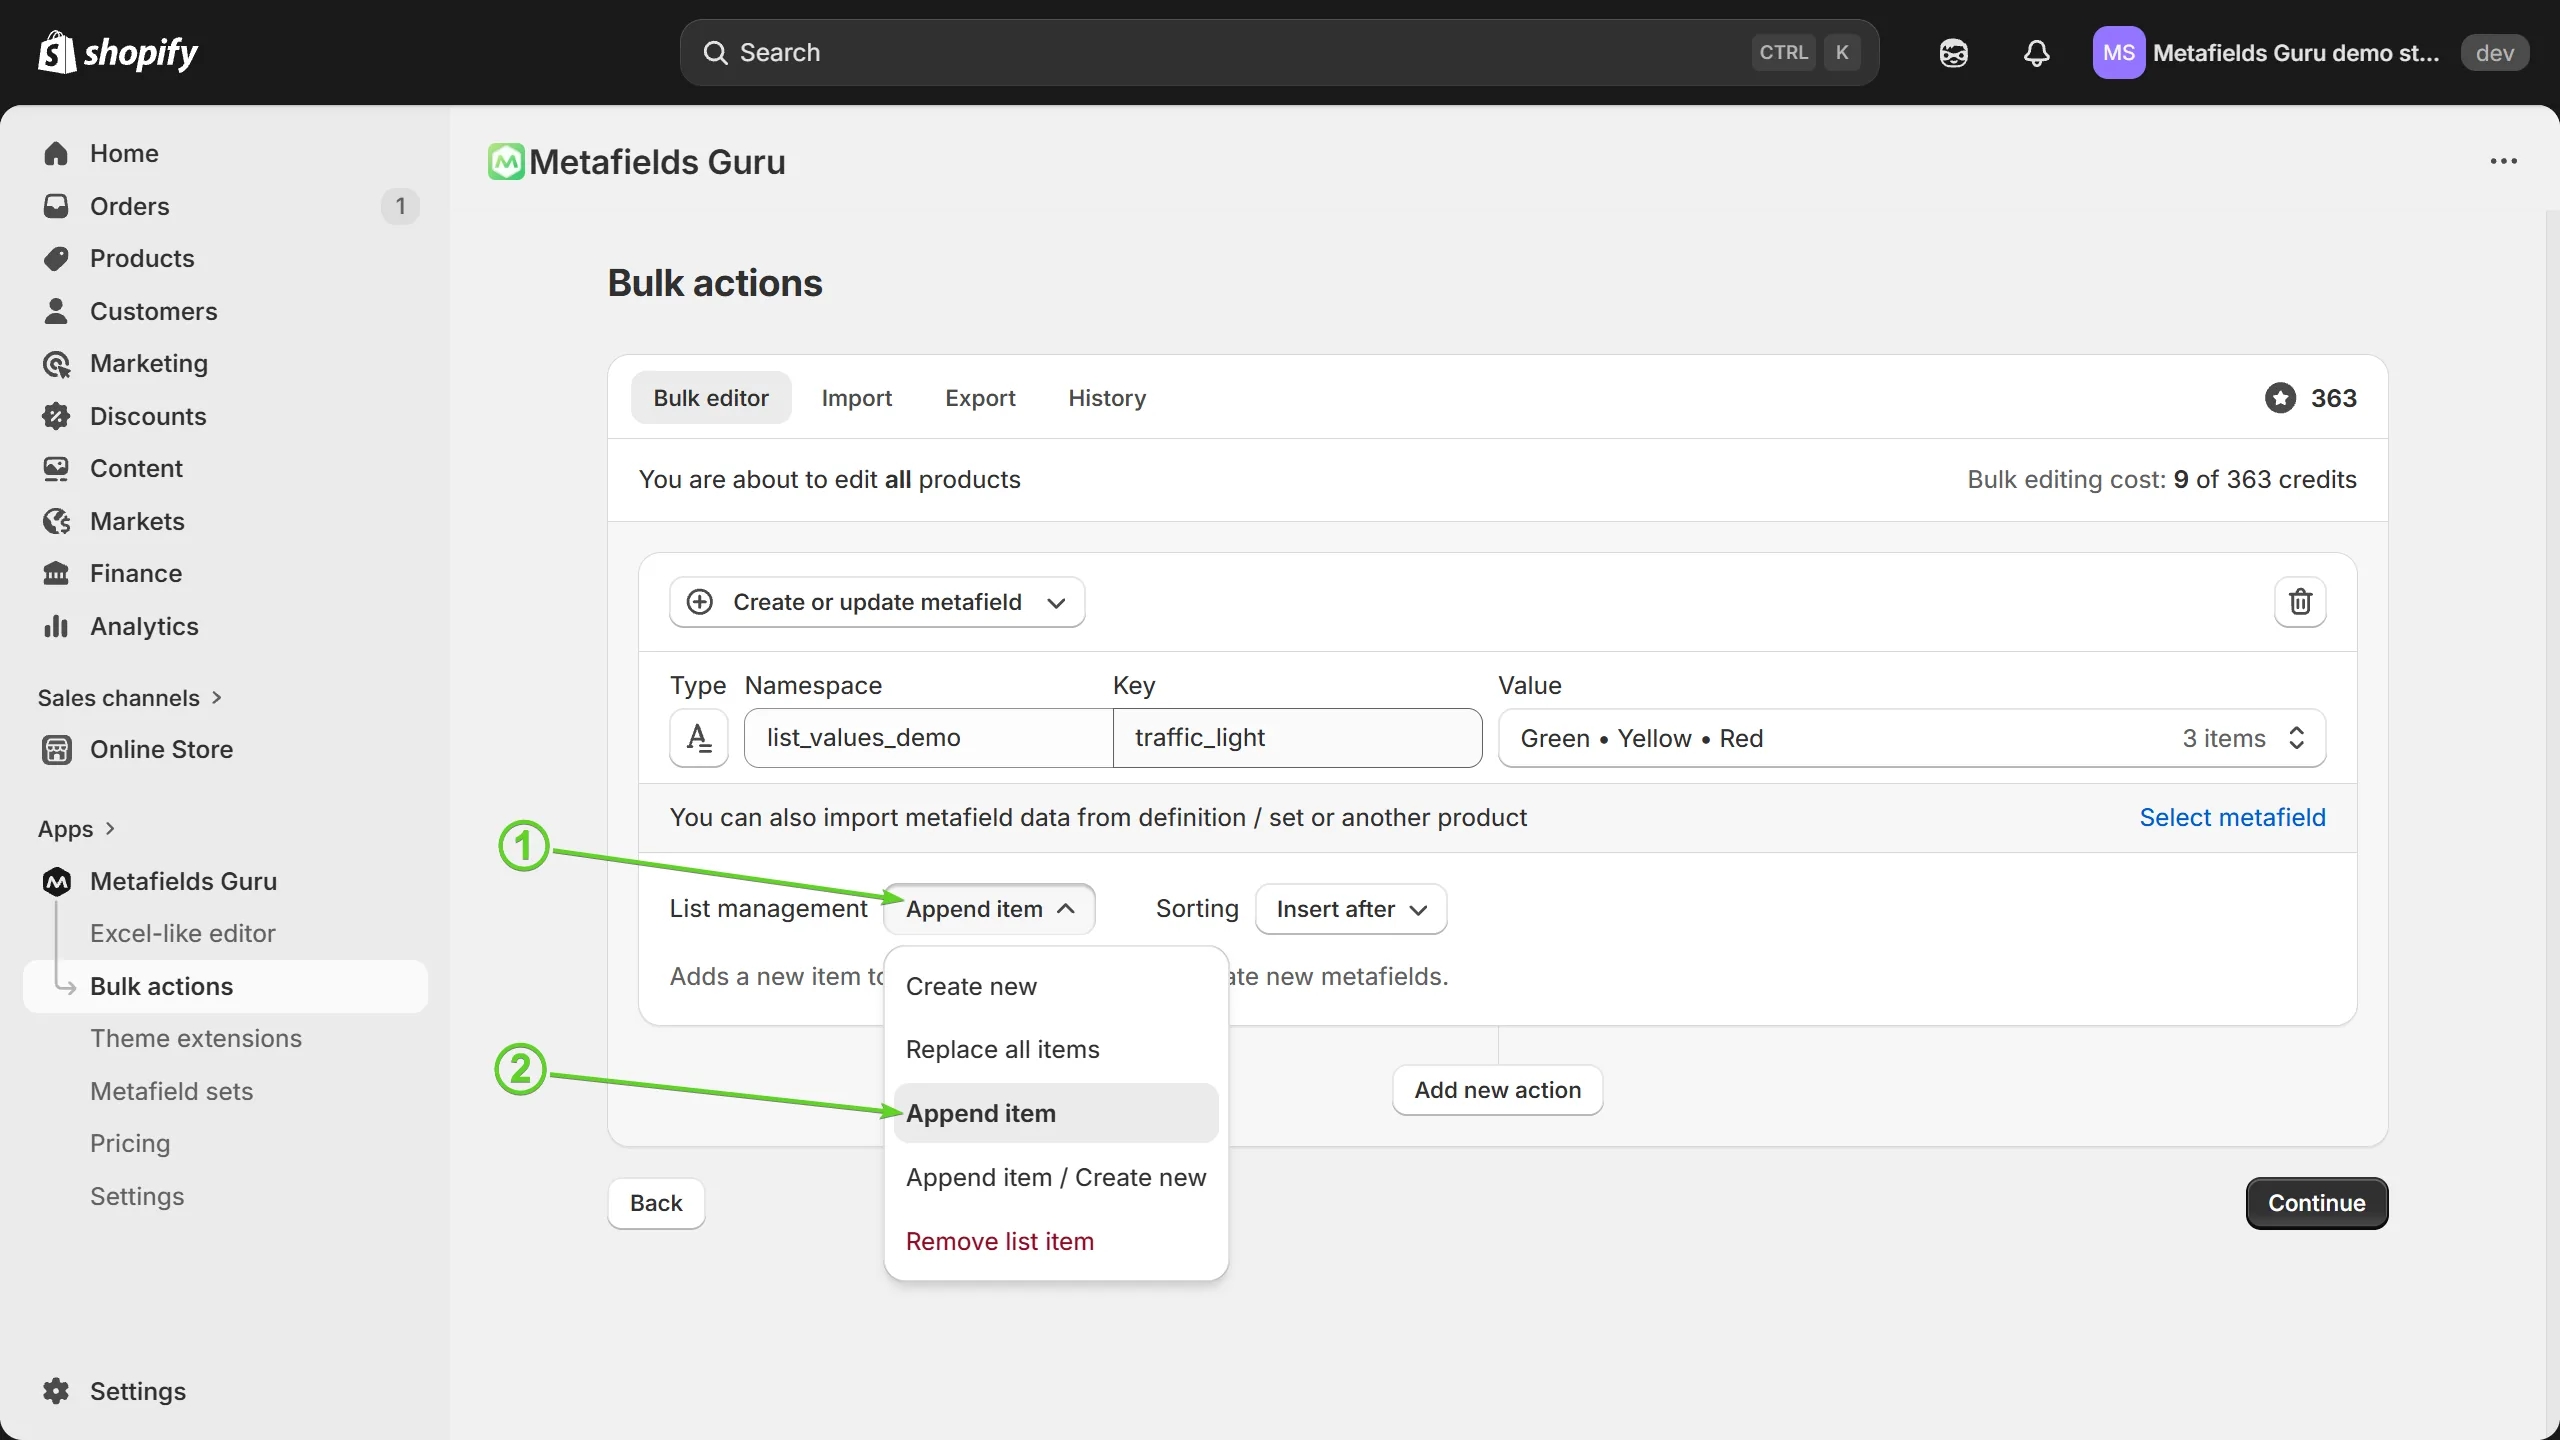
Task: Open the three-dot app menu
Action: click(2503, 161)
